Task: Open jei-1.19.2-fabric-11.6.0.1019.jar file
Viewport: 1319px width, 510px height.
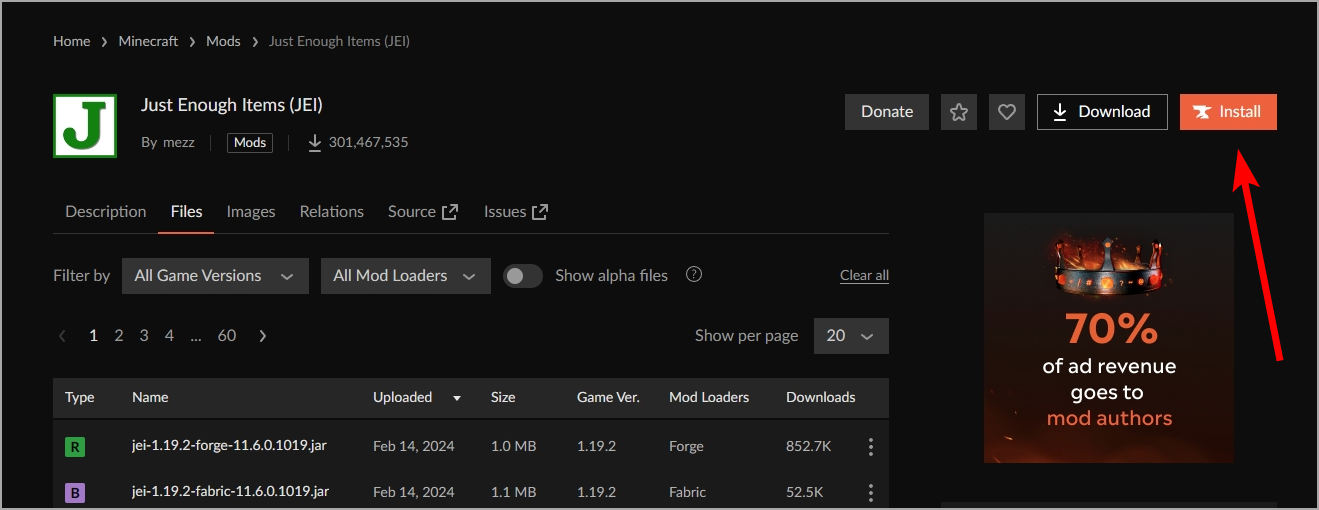Action: (231, 492)
